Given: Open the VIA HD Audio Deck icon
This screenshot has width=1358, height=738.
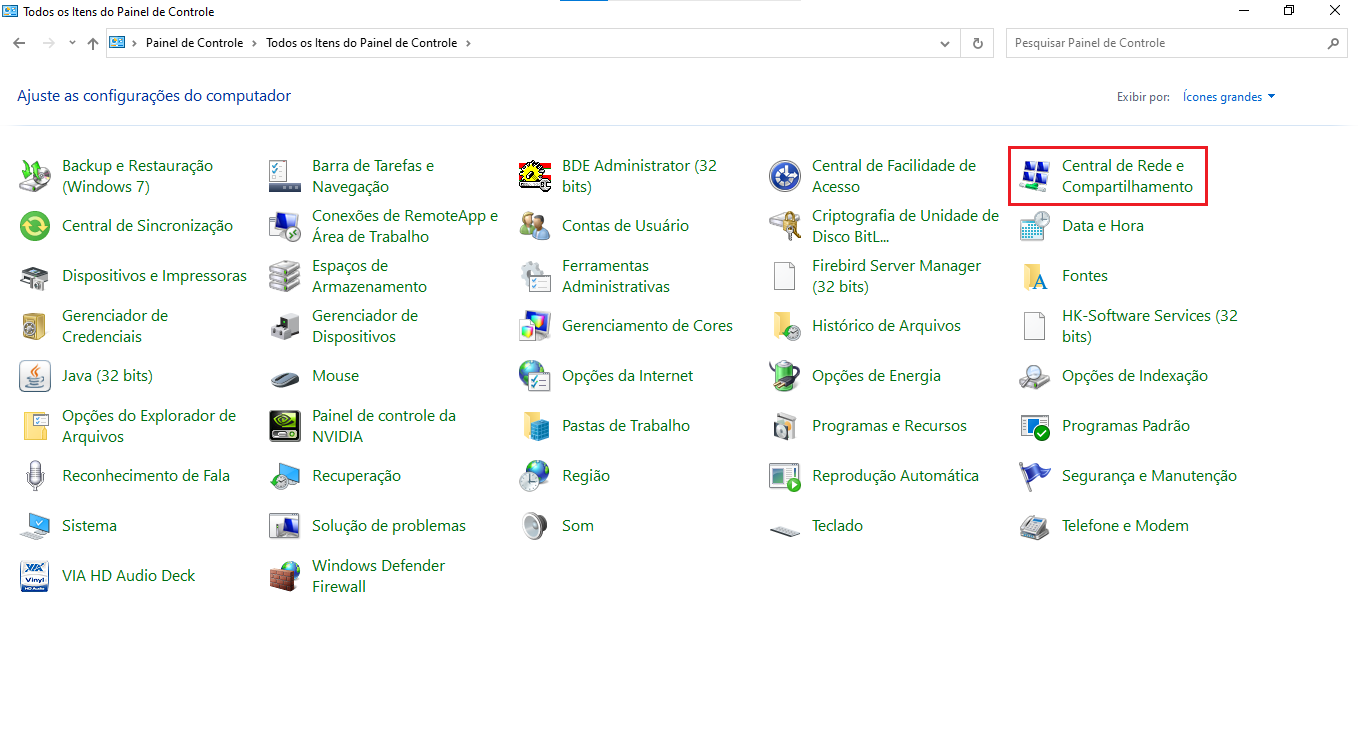Looking at the screenshot, I should pyautogui.click(x=35, y=576).
